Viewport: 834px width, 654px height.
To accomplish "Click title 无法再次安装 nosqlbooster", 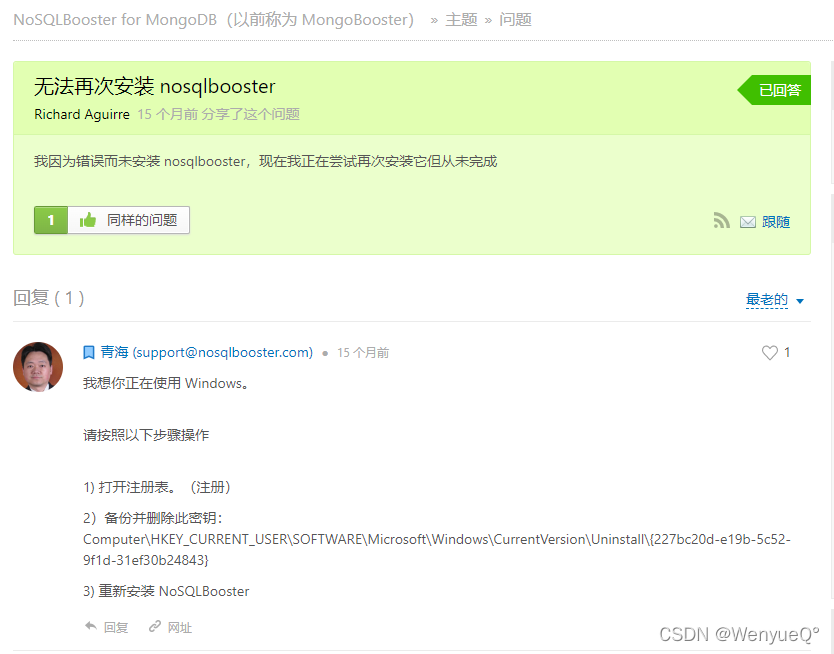I will [155, 86].
